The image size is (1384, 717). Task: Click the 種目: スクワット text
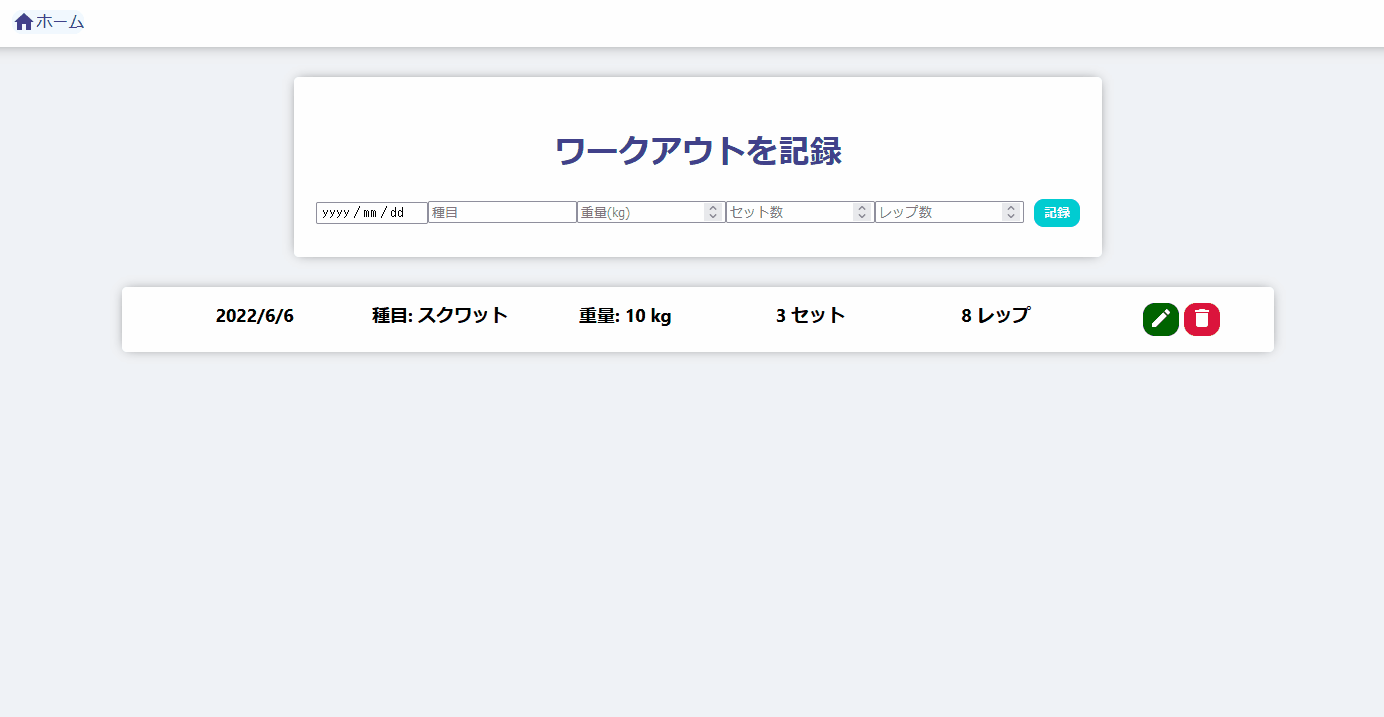point(440,316)
